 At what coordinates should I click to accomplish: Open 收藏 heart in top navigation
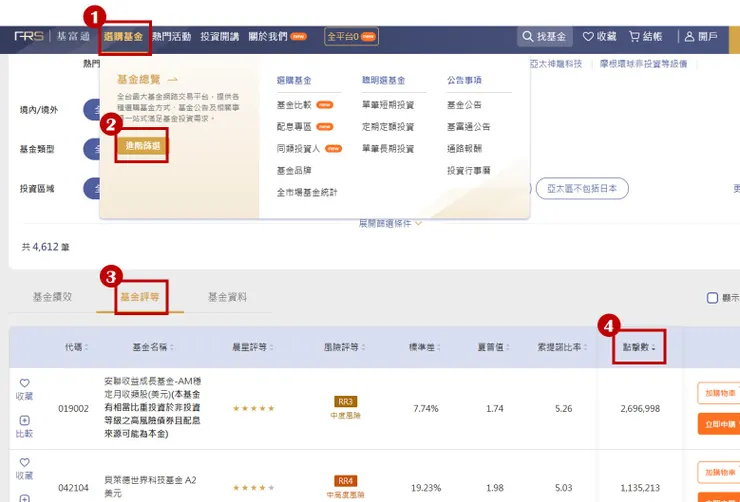pos(599,36)
